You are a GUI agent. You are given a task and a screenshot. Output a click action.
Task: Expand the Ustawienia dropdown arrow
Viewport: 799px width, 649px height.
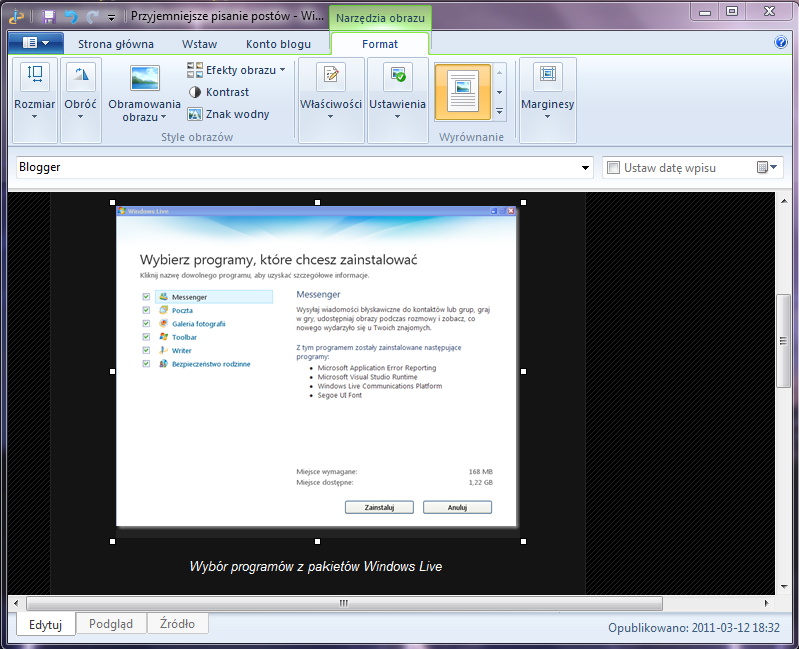tap(397, 117)
